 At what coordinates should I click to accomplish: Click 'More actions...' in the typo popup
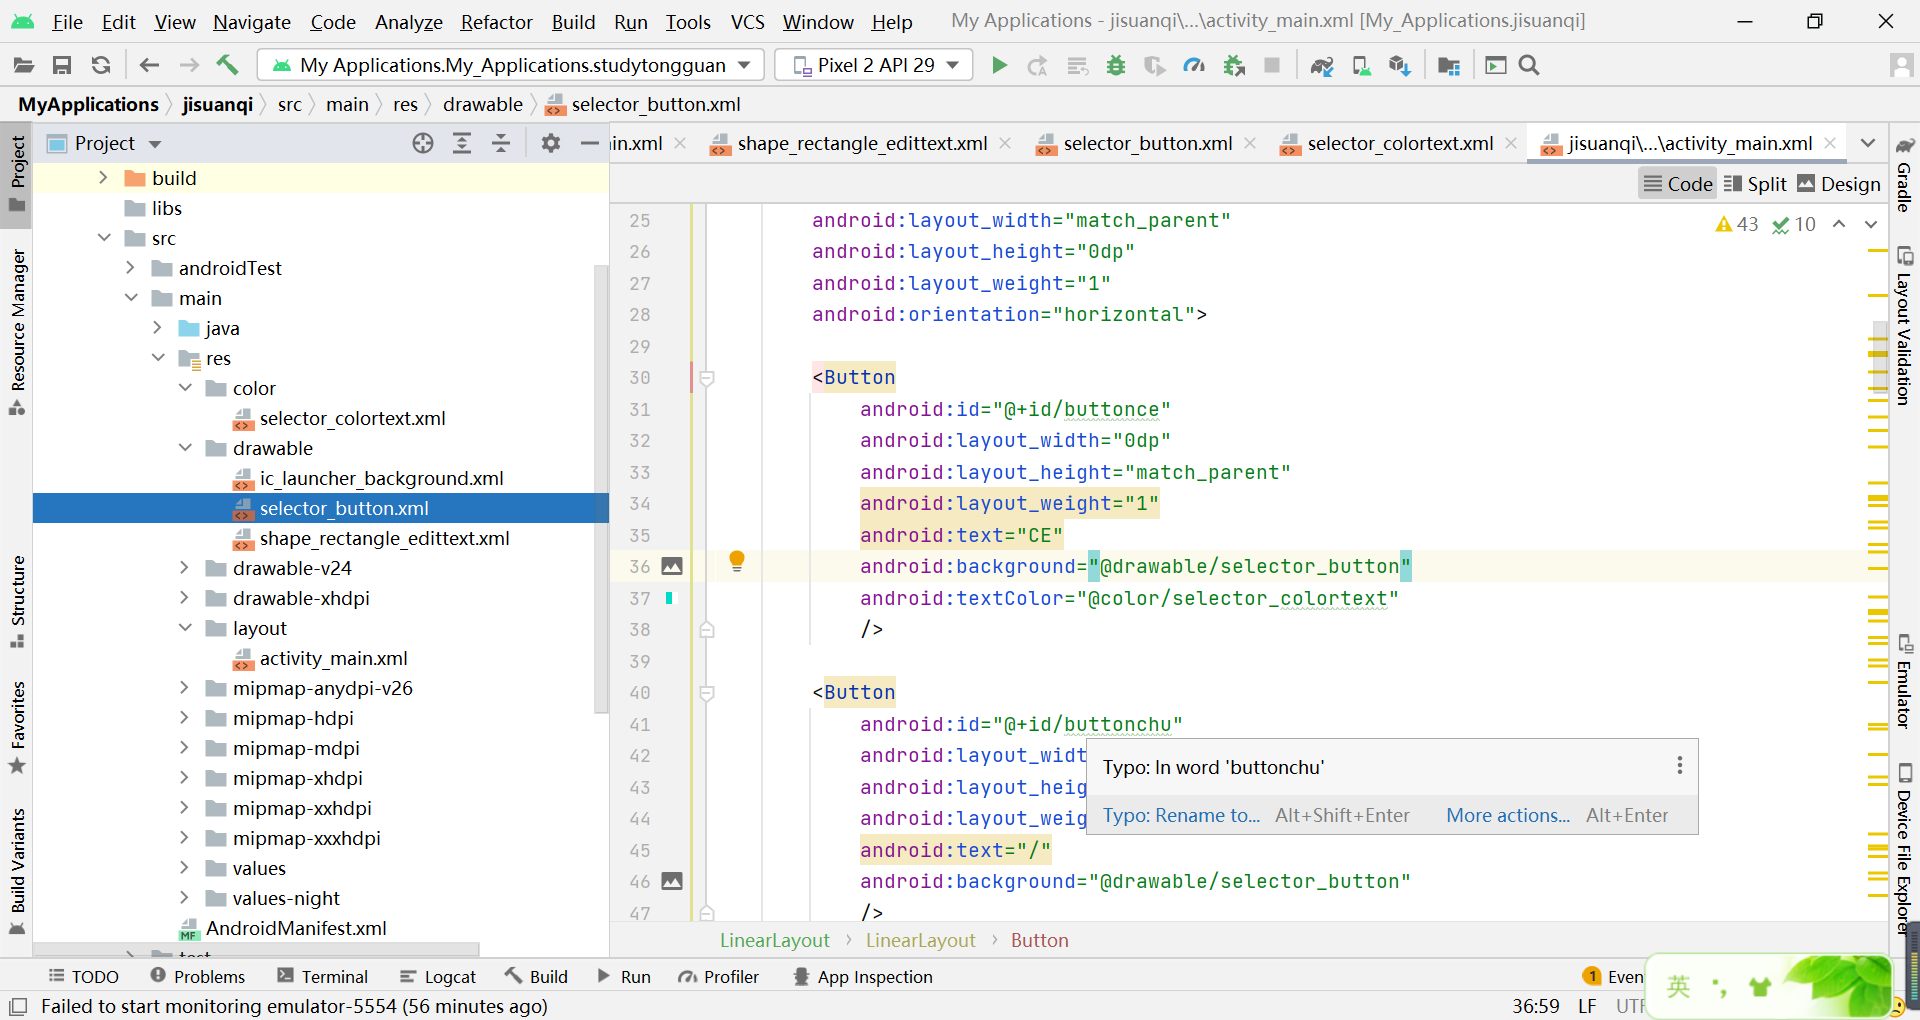pyautogui.click(x=1507, y=815)
